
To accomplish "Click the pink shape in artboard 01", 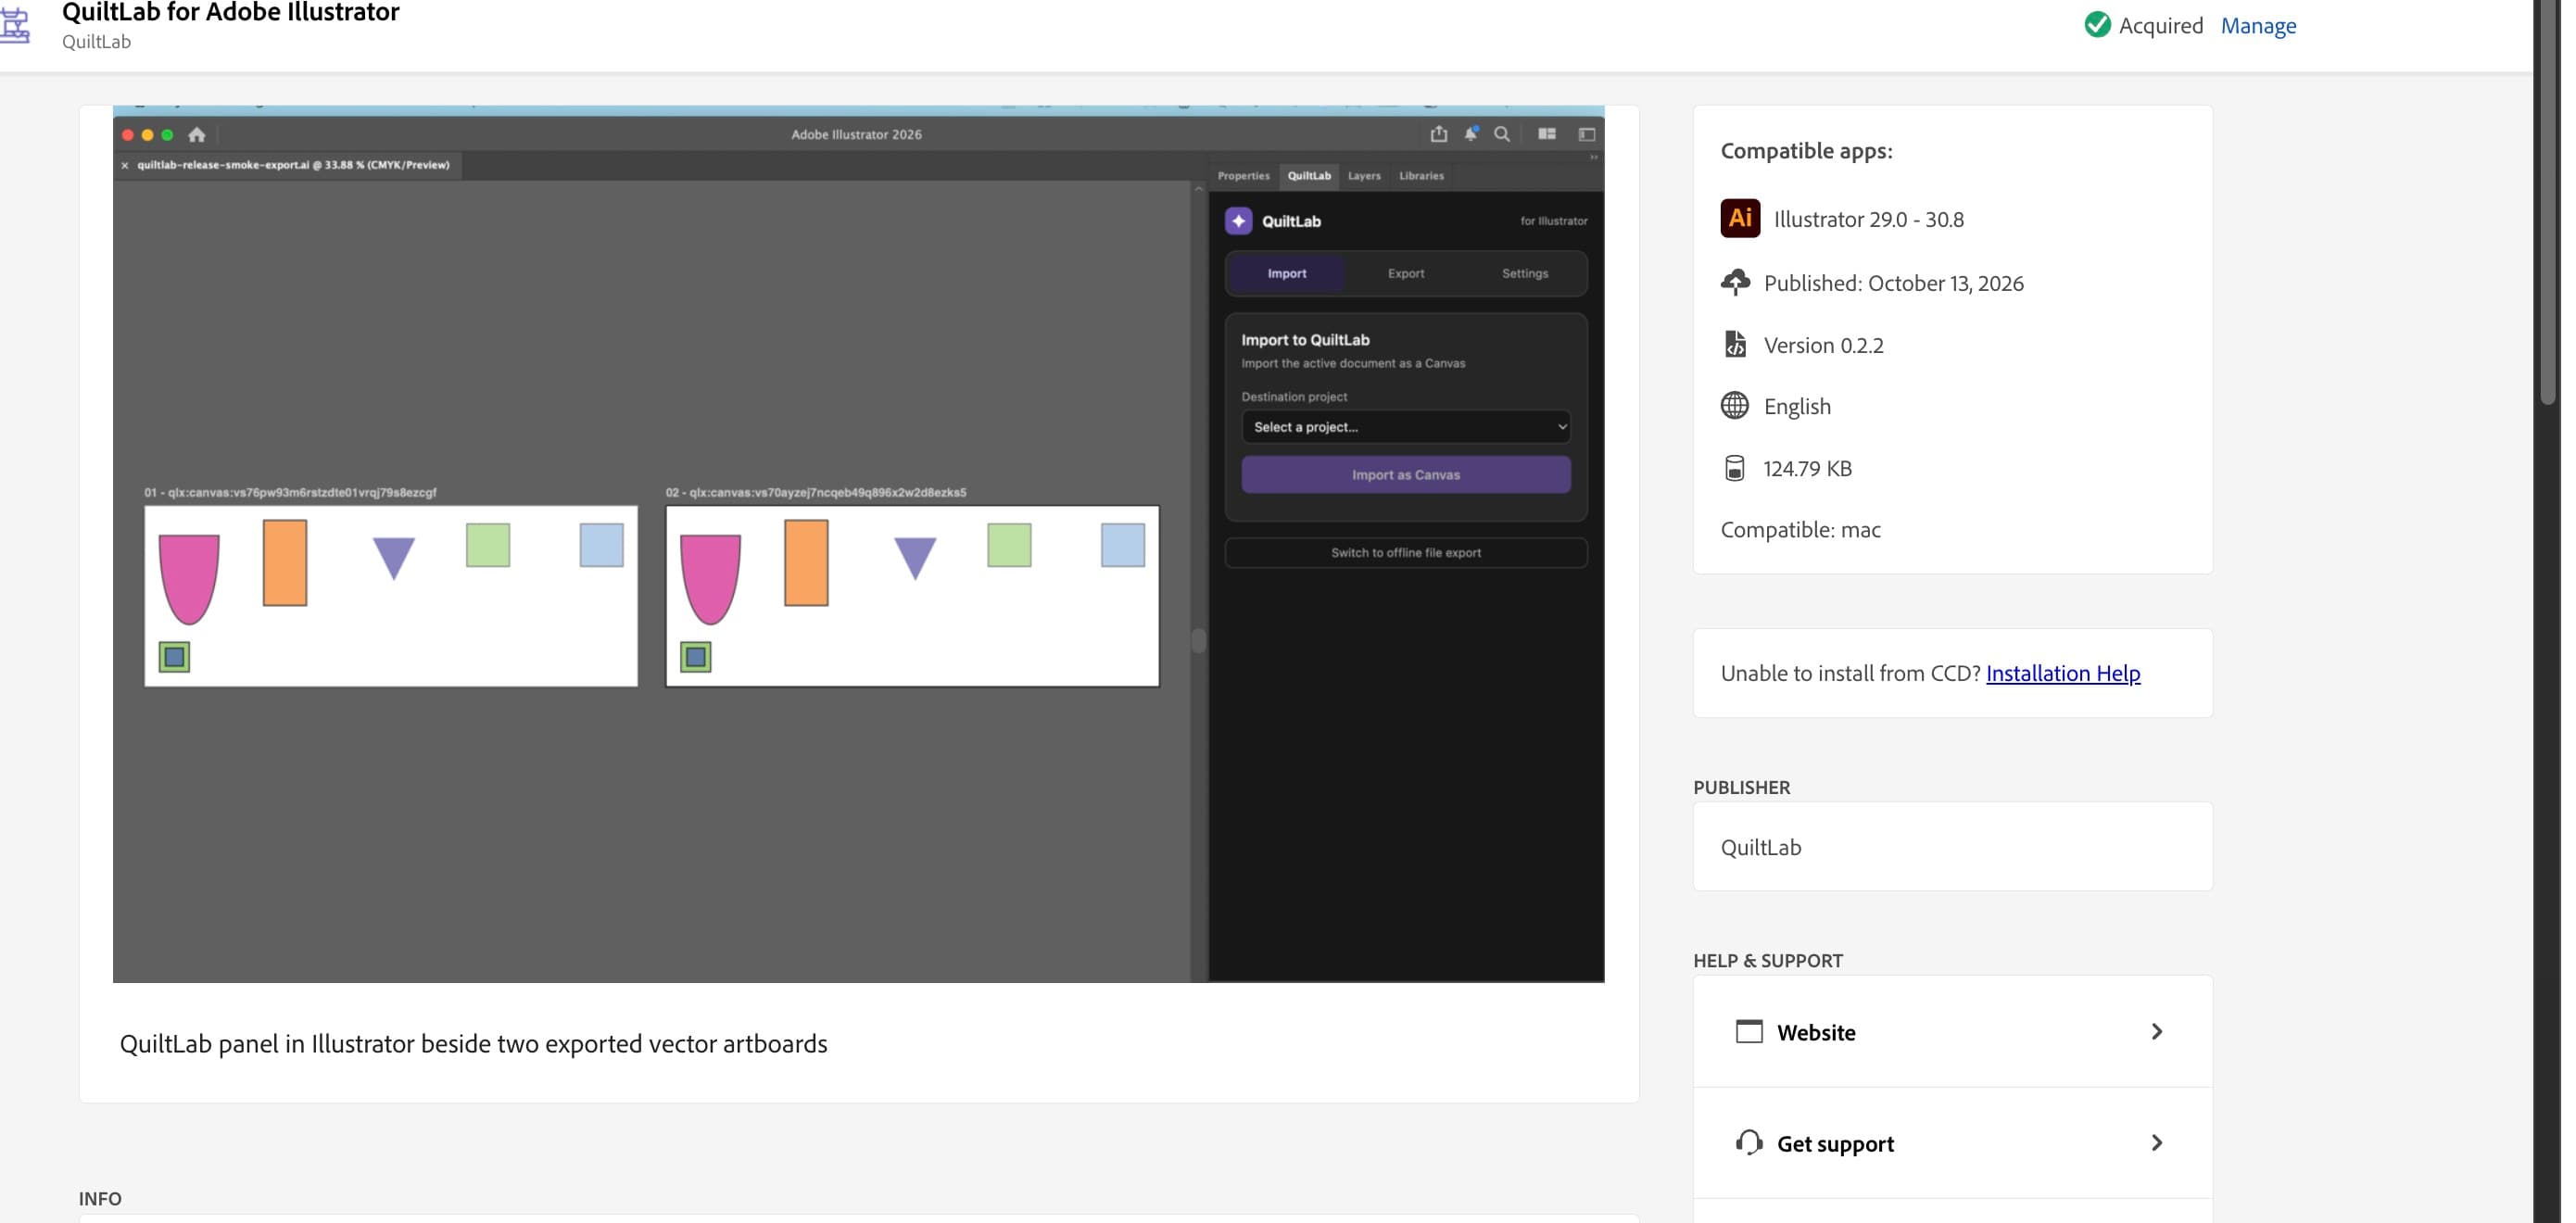I will (x=189, y=580).
